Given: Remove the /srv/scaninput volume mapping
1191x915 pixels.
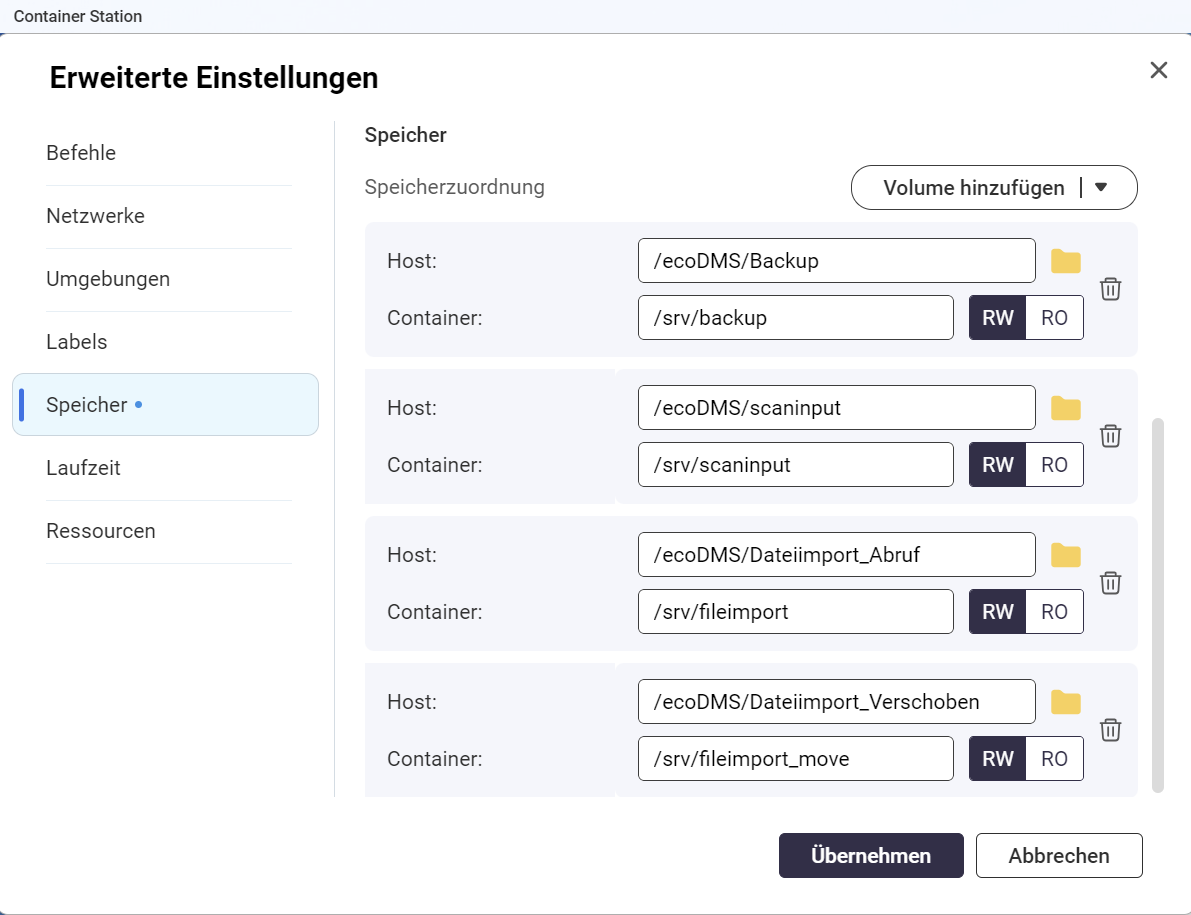Looking at the screenshot, I should (x=1110, y=436).
